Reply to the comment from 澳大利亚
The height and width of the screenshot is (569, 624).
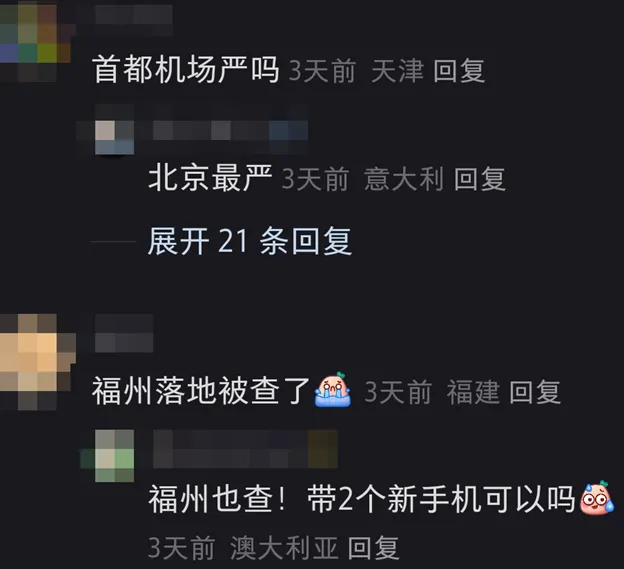tap(373, 548)
